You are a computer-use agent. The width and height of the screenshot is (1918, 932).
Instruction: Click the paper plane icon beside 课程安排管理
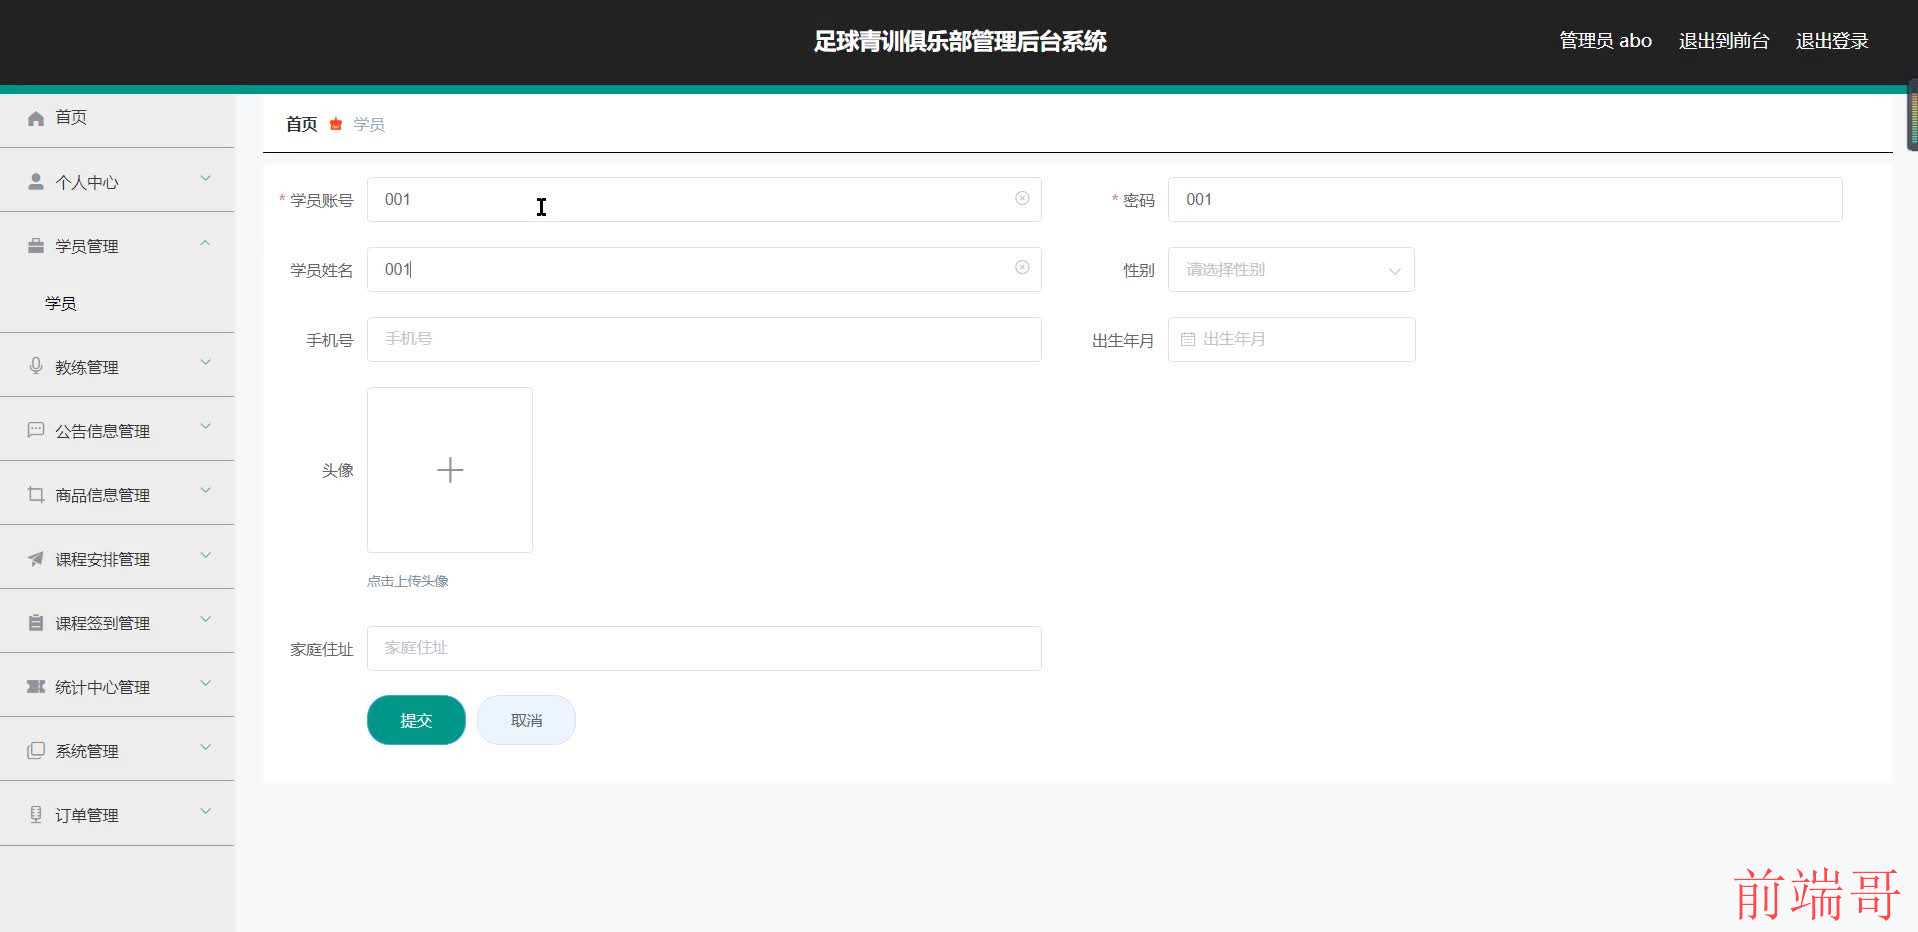pos(36,558)
